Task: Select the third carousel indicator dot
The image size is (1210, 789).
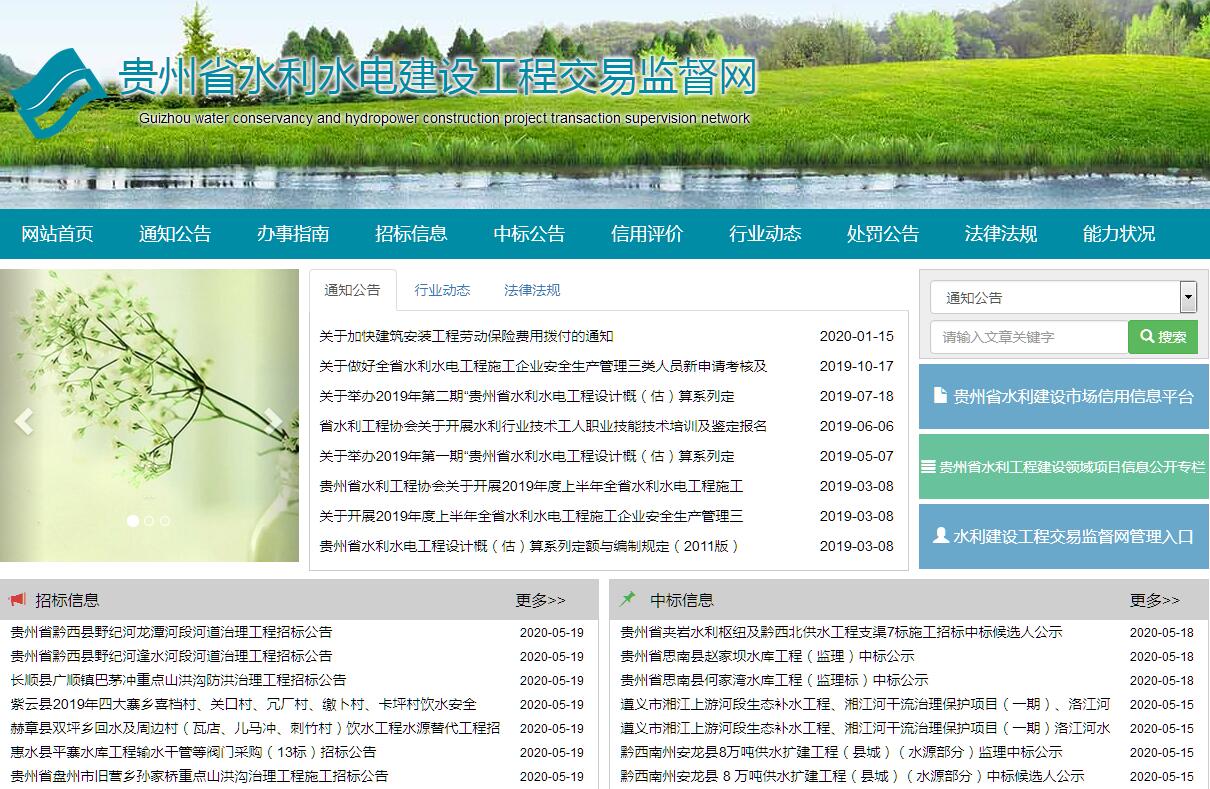Action: [165, 521]
